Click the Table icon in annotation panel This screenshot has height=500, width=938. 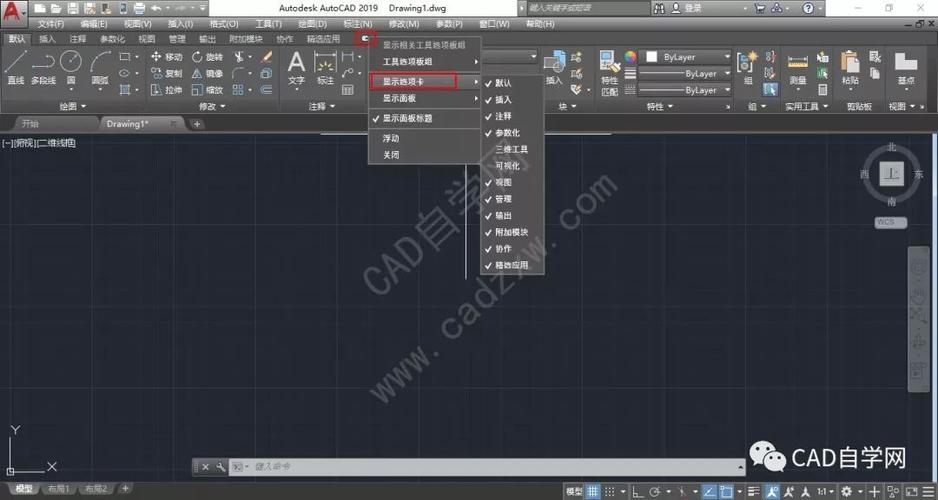pyautogui.click(x=348, y=90)
